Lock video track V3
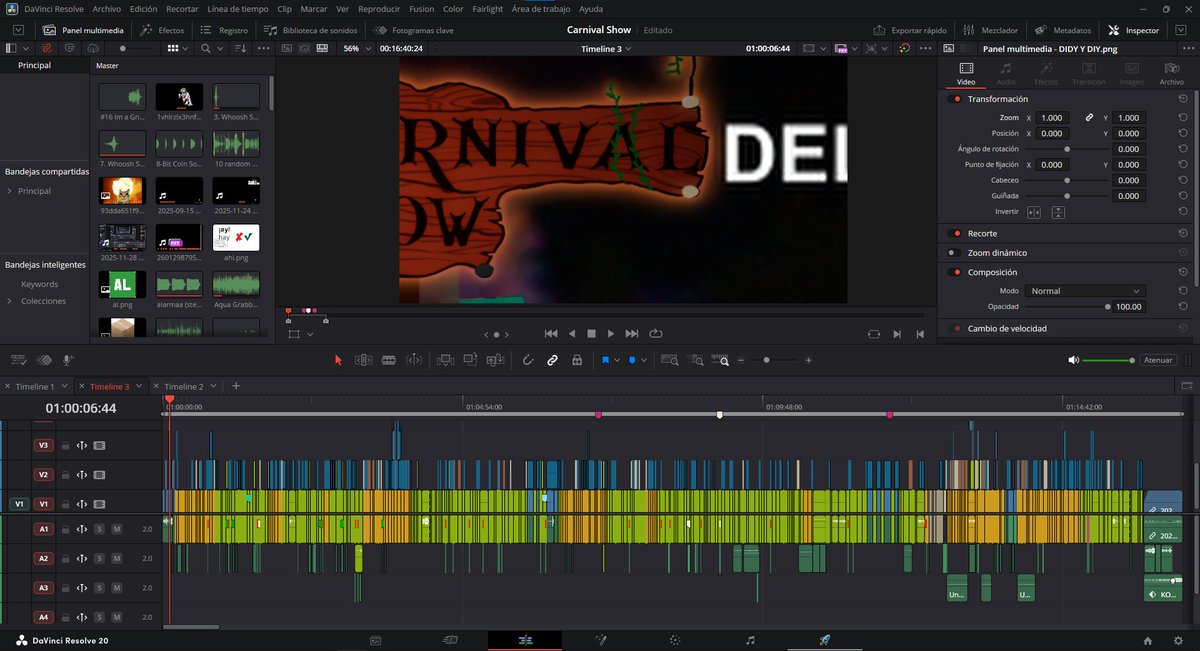Screen dimensions: 1200x651 pyautogui.click(x=66, y=446)
